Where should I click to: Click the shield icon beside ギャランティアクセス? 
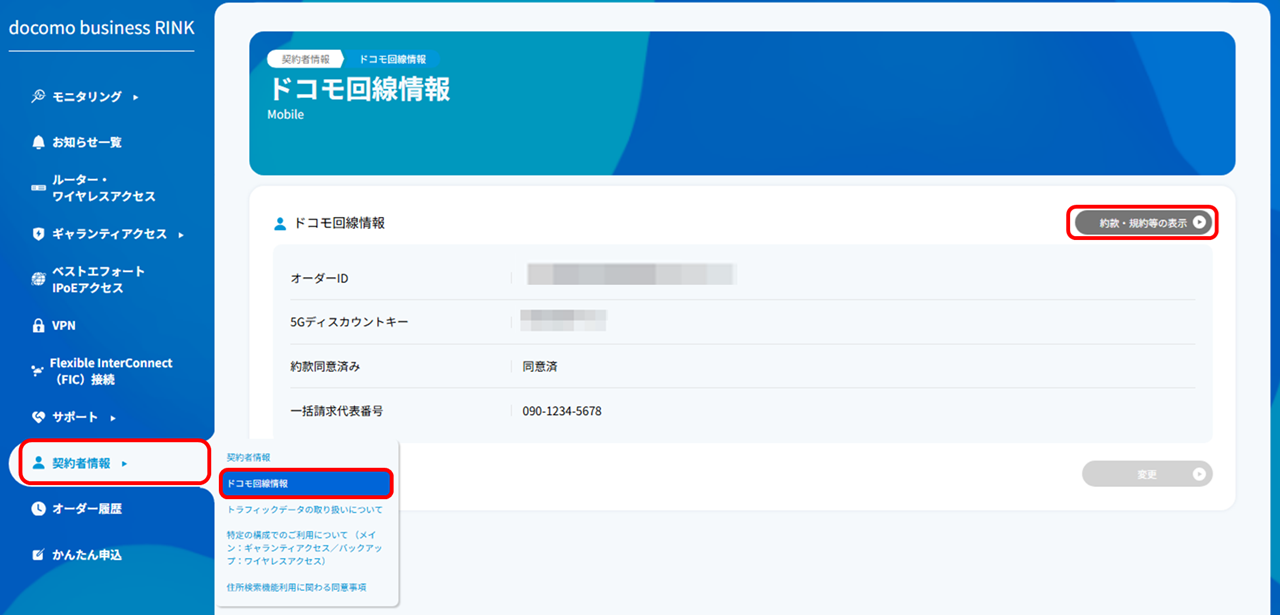(38, 234)
